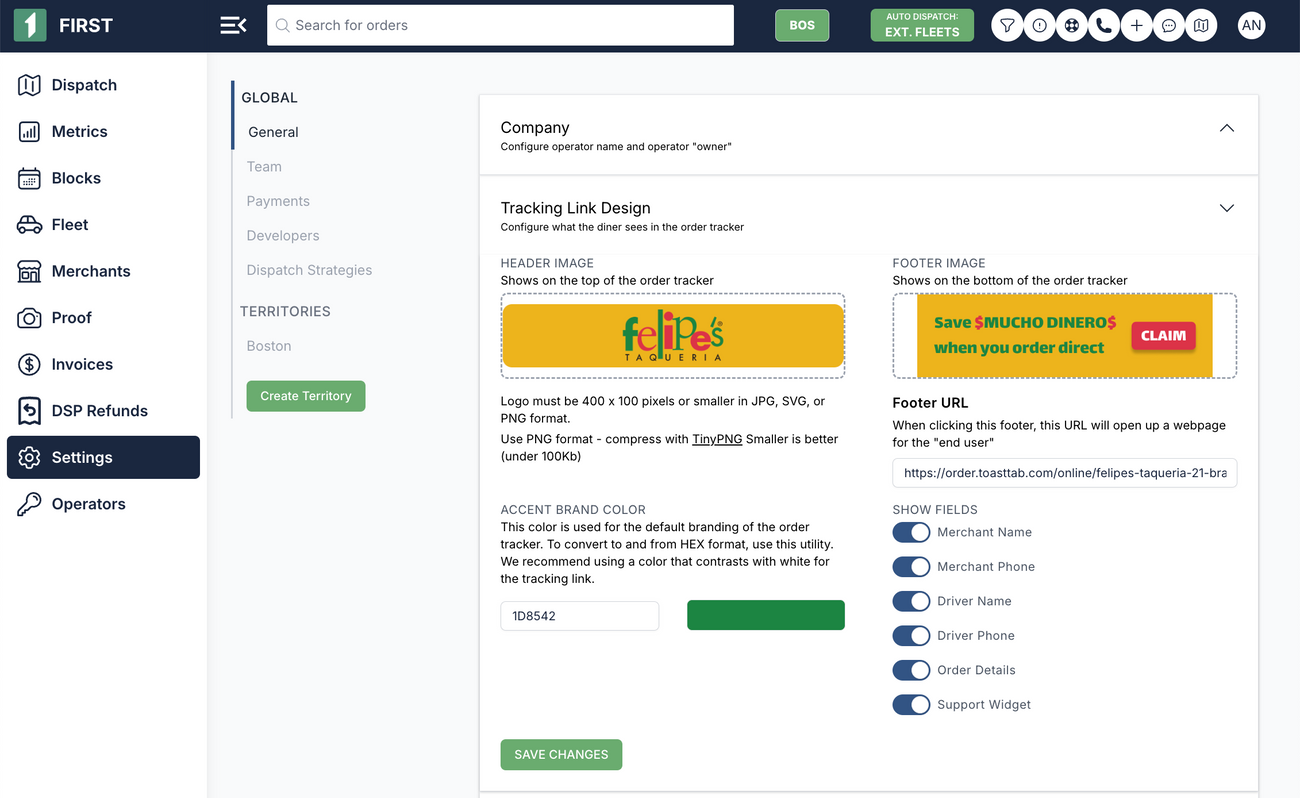The width and height of the screenshot is (1300, 798).
Task: Expand the Company section chevron
Action: tap(1227, 128)
